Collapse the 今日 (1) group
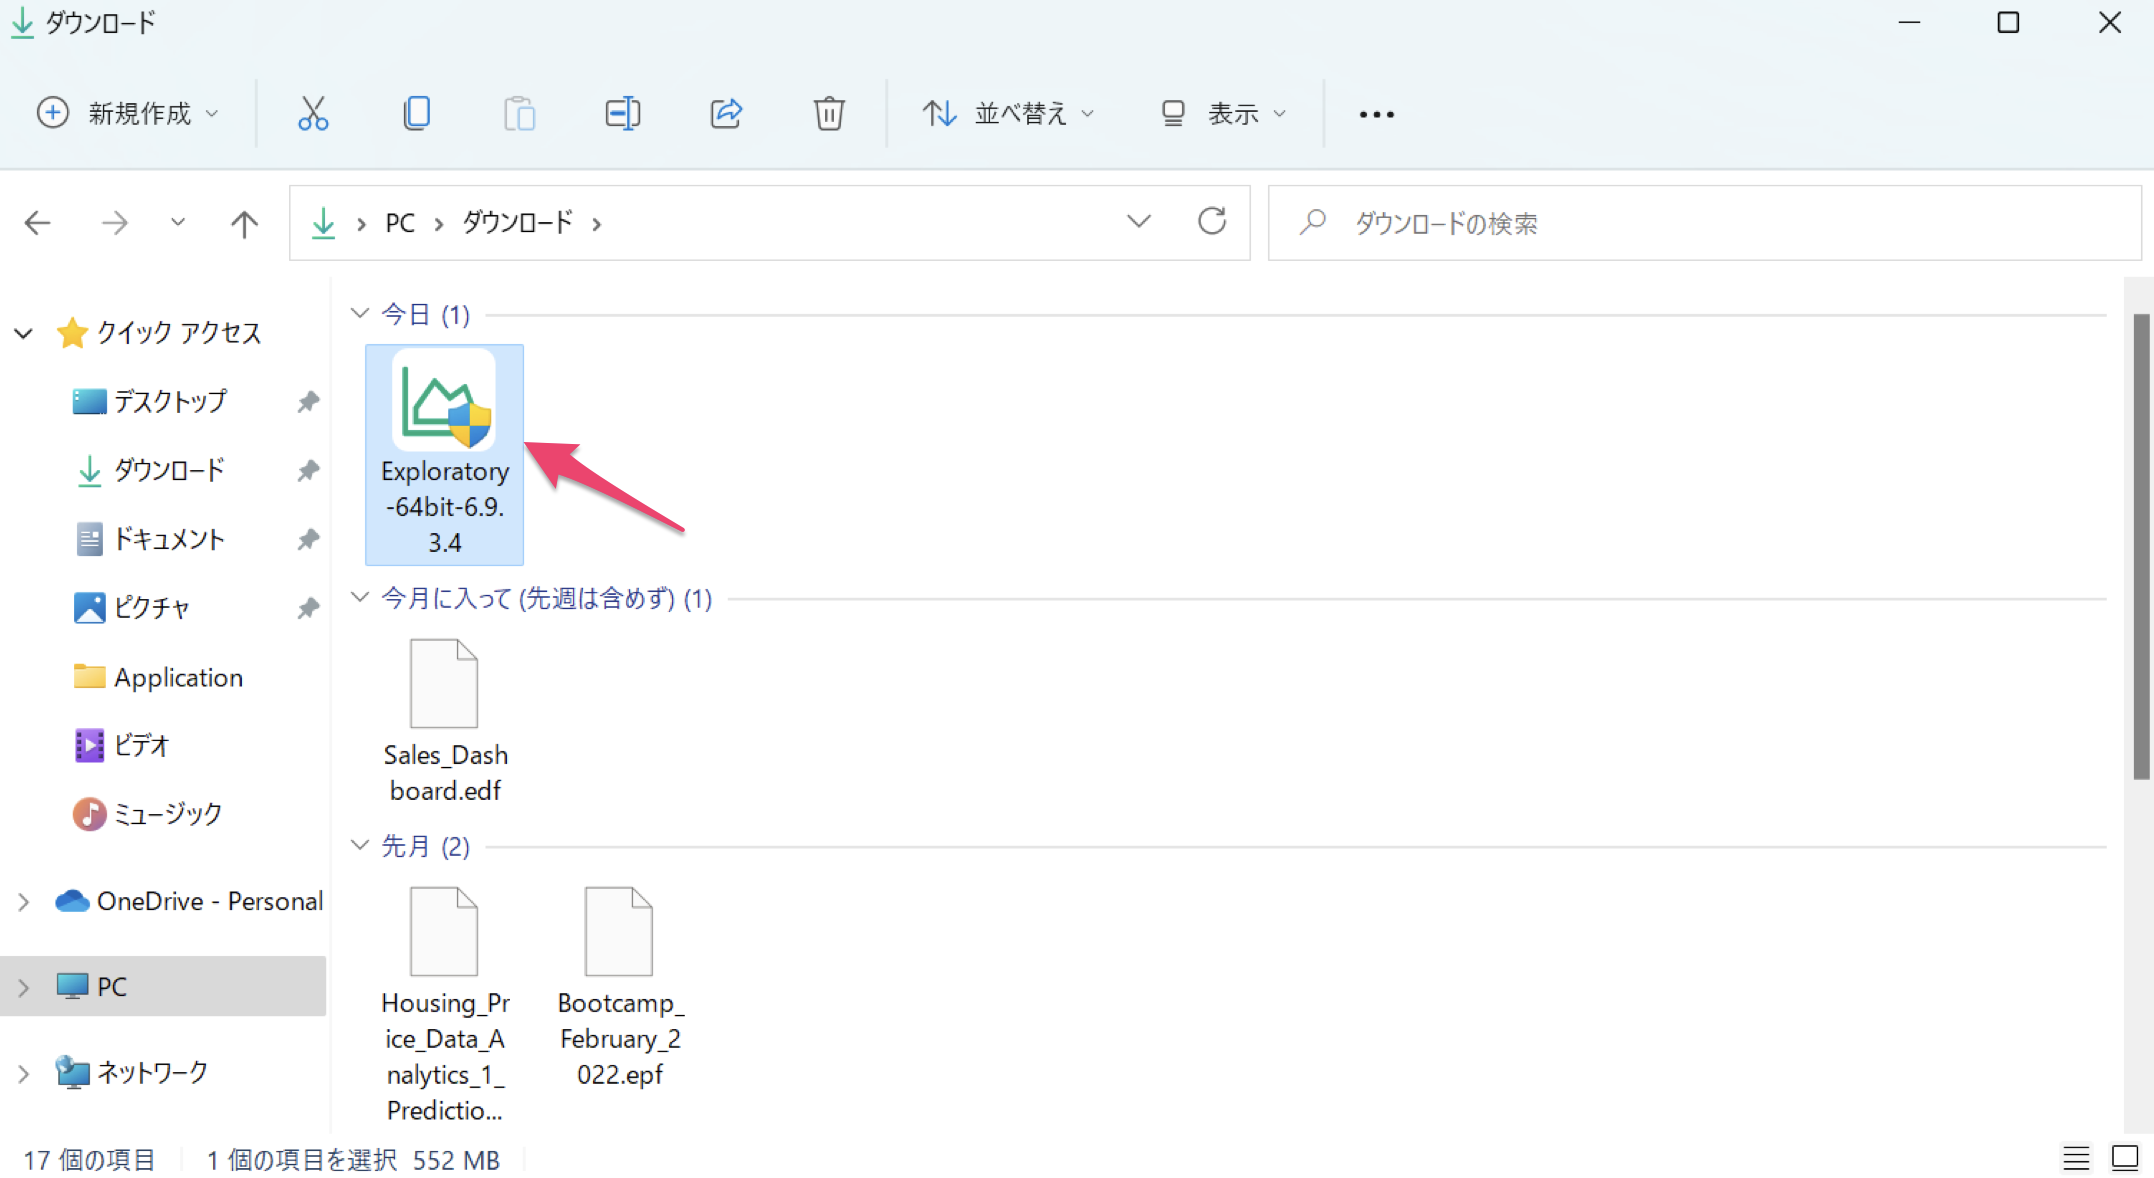2154x1178 pixels. pos(360,314)
